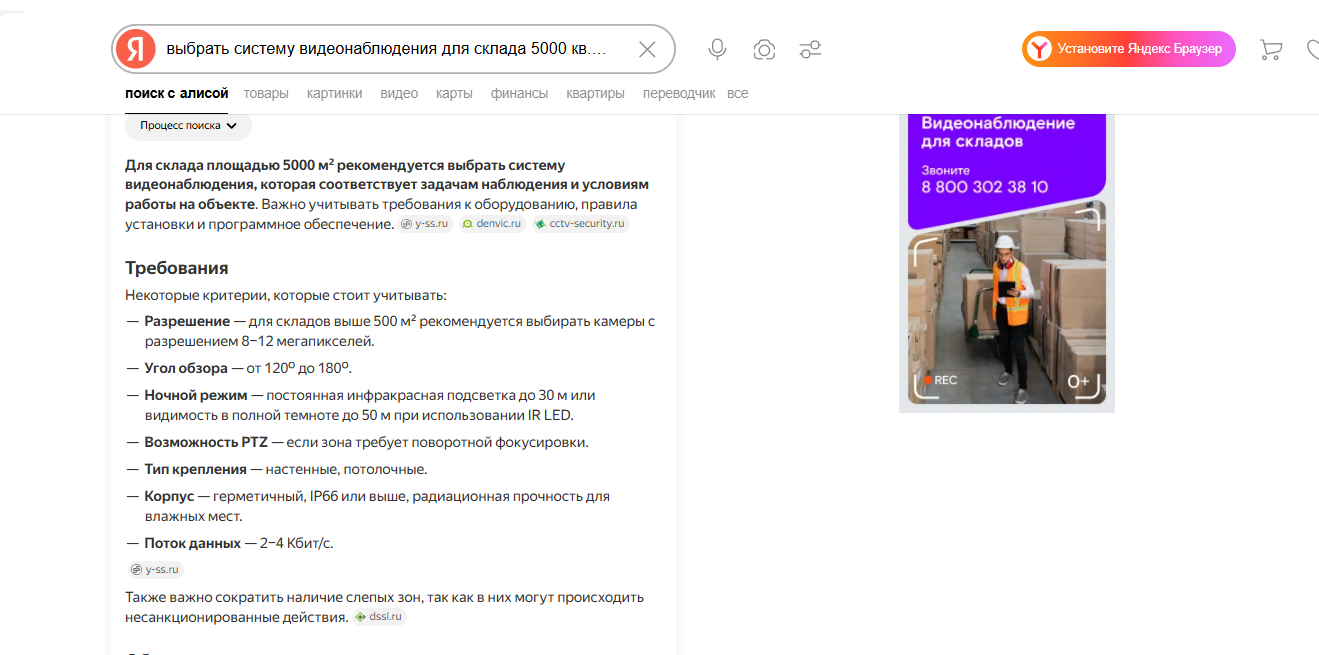The width and height of the screenshot is (1319, 655).
Task: Open the denvic.ru source link
Action: (x=492, y=223)
